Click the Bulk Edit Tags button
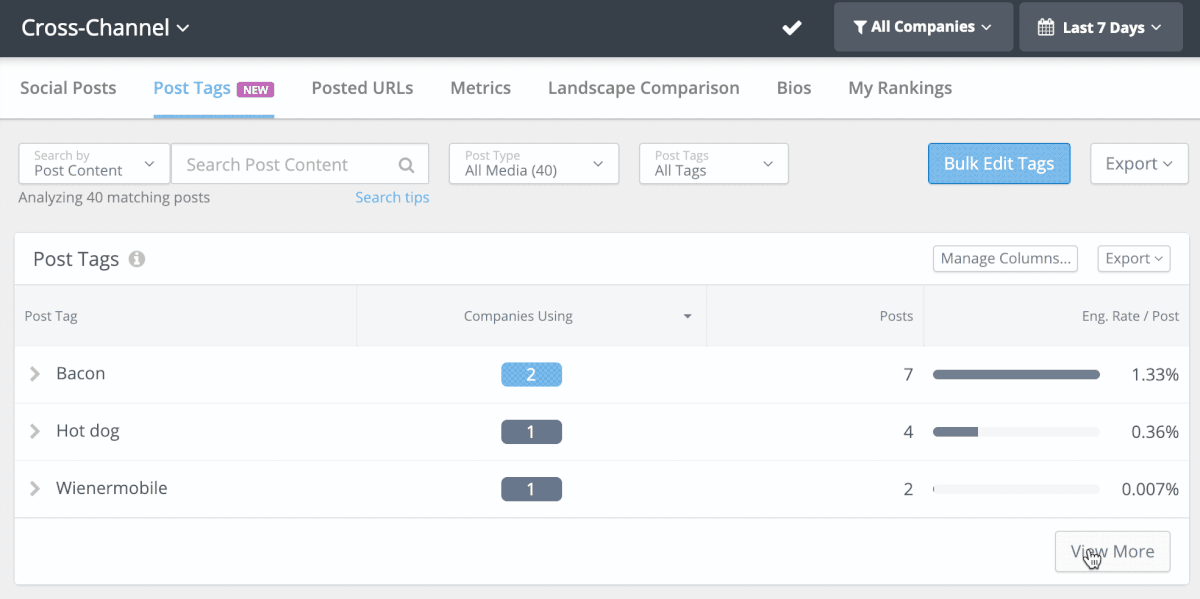The height and width of the screenshot is (599, 1200). [x=998, y=164]
